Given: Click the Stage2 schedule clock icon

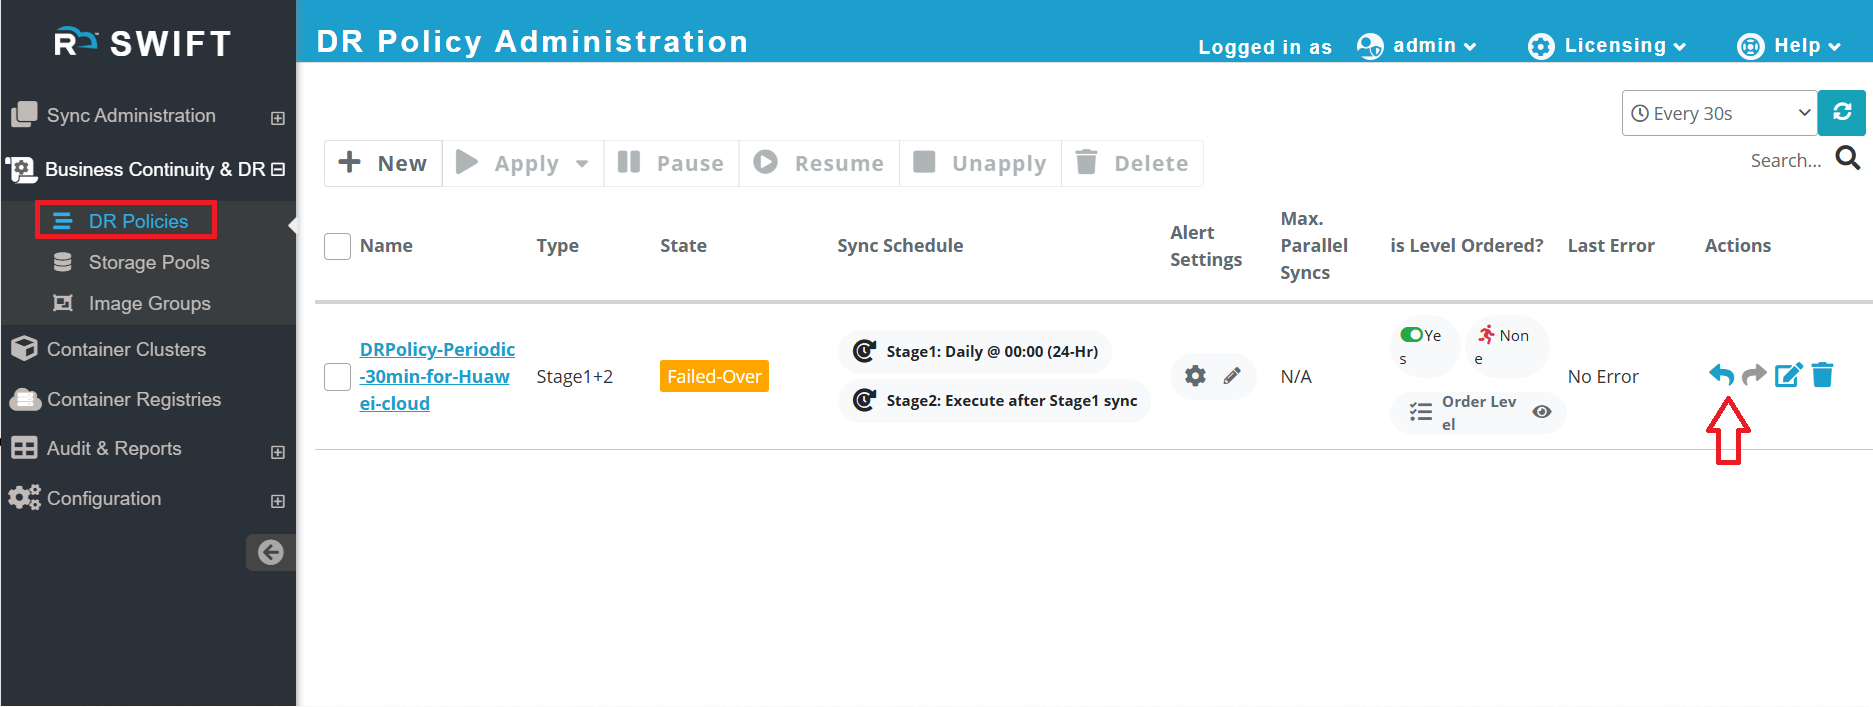Looking at the screenshot, I should pyautogui.click(x=864, y=400).
